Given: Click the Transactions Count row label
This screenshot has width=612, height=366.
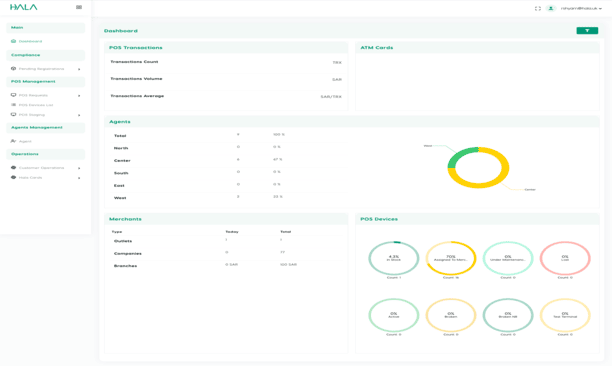Looking at the screenshot, I should [x=134, y=62].
